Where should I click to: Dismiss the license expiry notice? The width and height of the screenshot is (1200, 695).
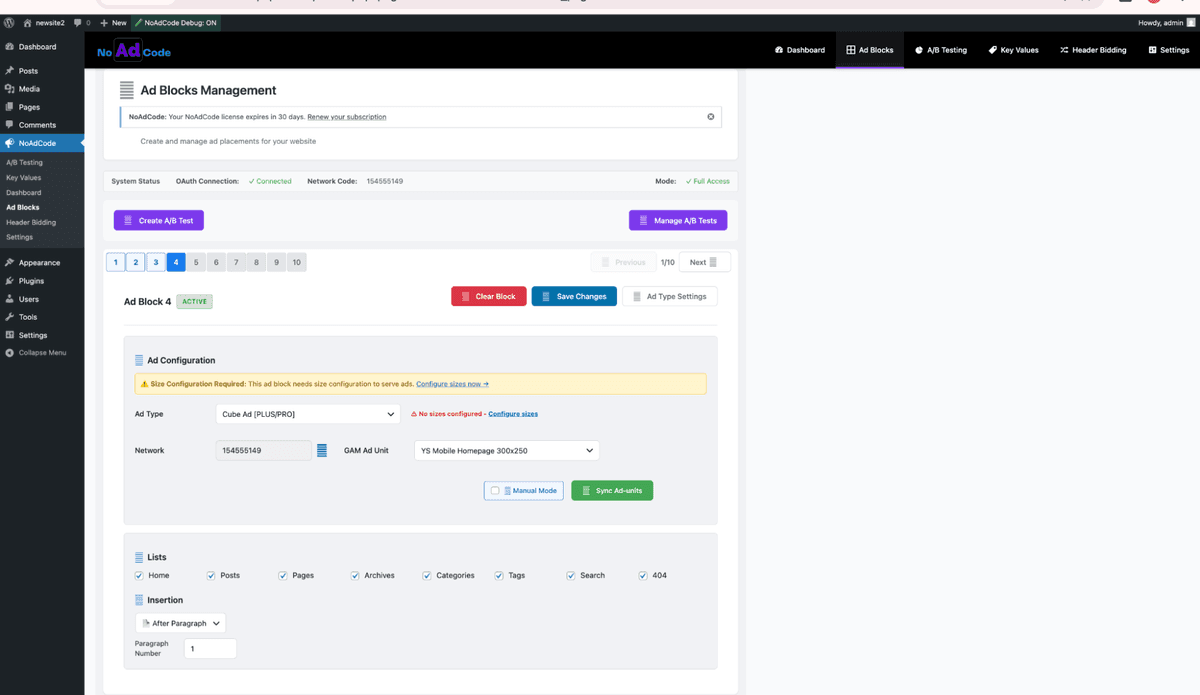[x=711, y=116]
